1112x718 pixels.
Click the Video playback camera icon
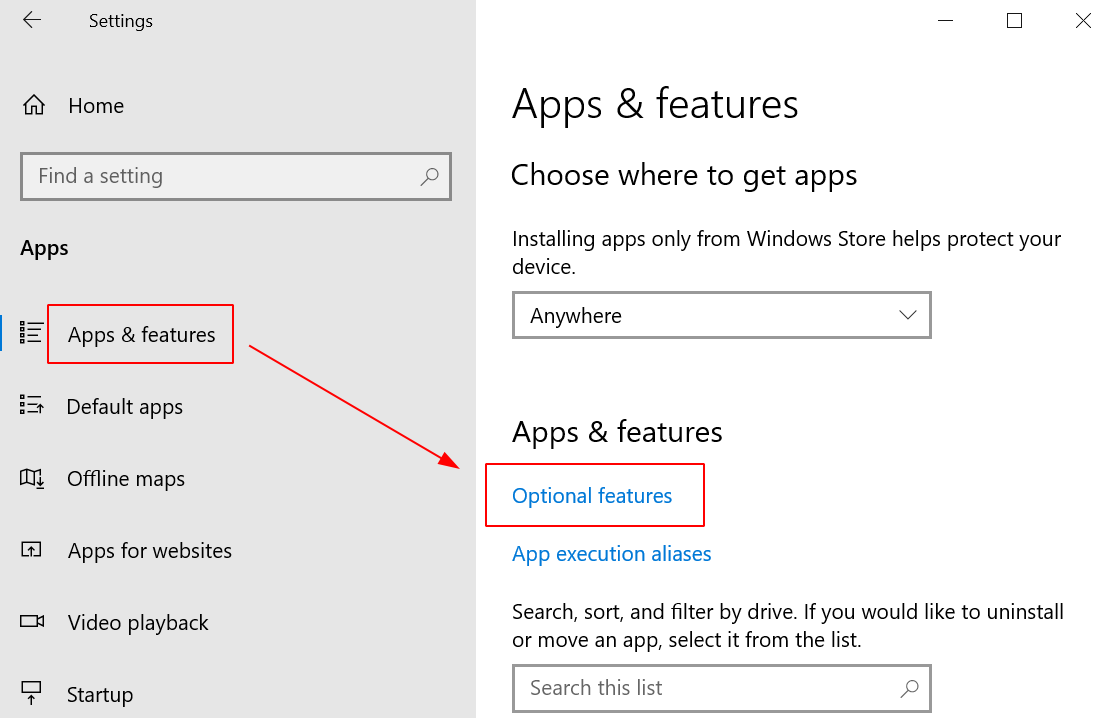pyautogui.click(x=32, y=622)
